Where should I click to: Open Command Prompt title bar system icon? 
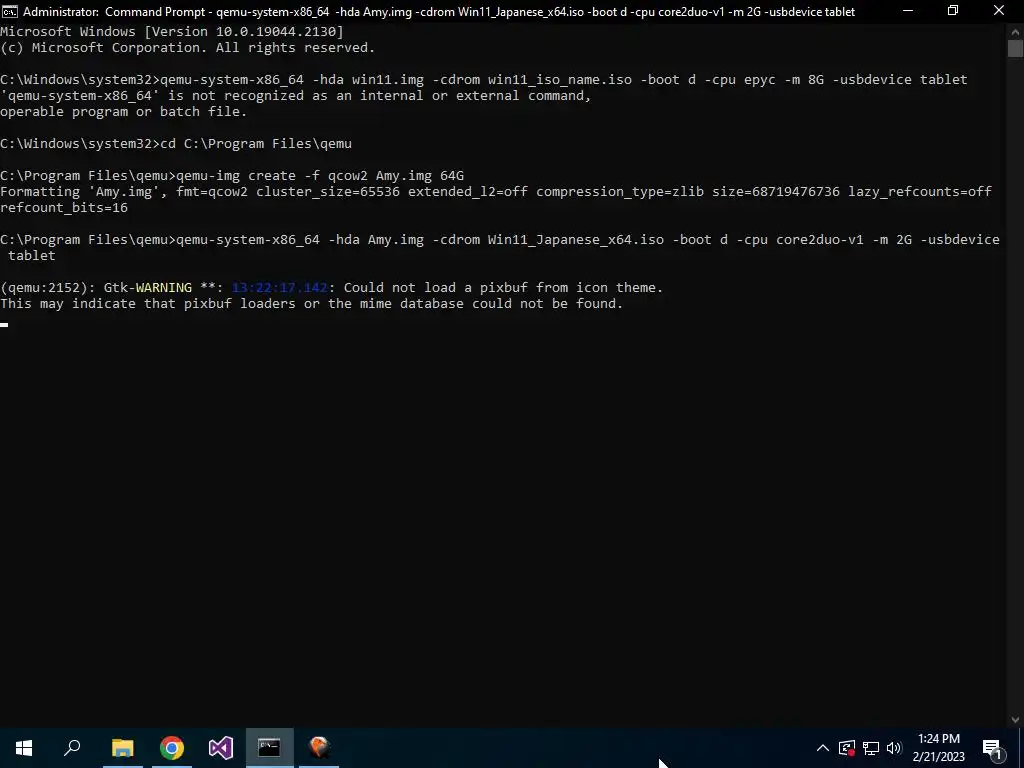click(x=10, y=11)
